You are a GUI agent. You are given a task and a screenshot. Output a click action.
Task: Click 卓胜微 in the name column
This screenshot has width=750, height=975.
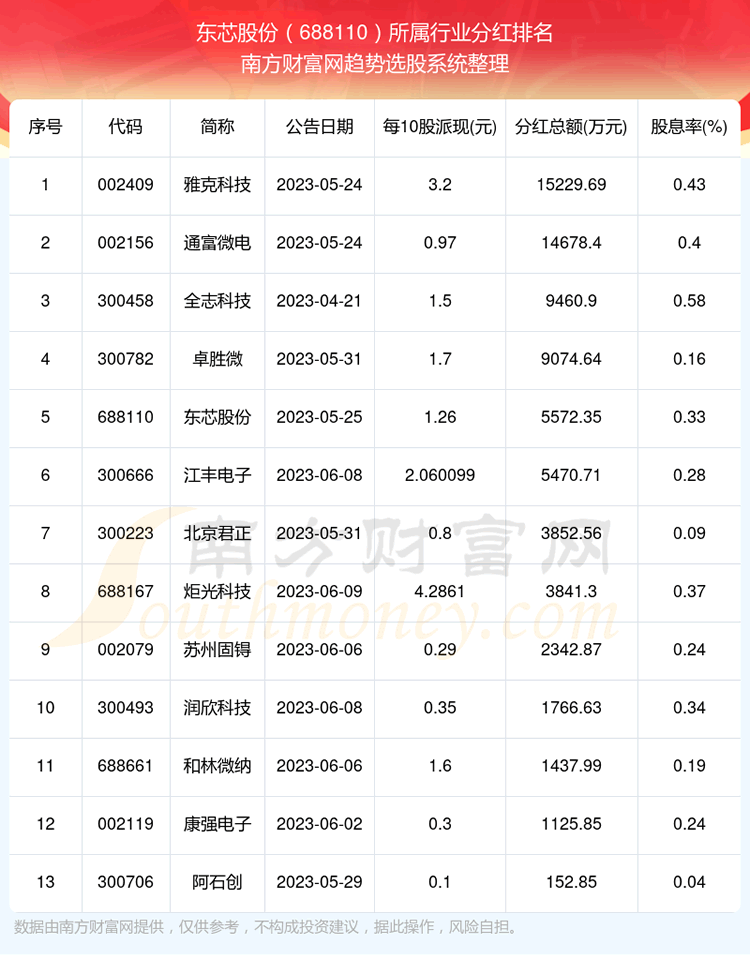click(x=217, y=359)
